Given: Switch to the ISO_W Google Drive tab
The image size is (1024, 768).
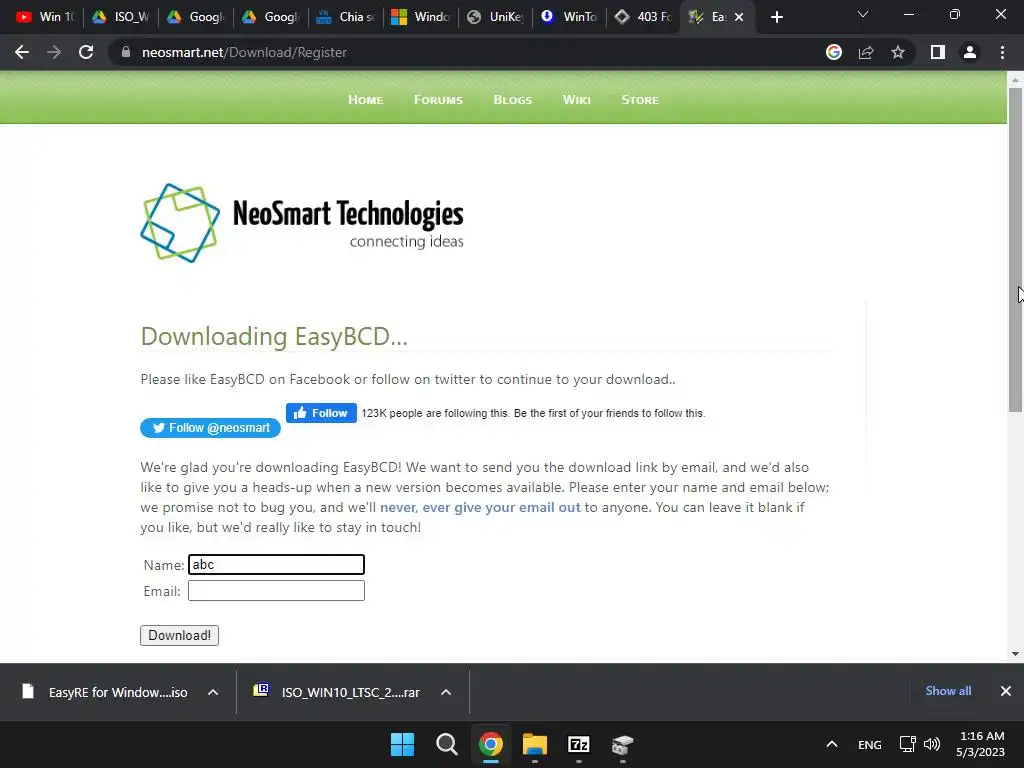Looking at the screenshot, I should (x=121, y=17).
